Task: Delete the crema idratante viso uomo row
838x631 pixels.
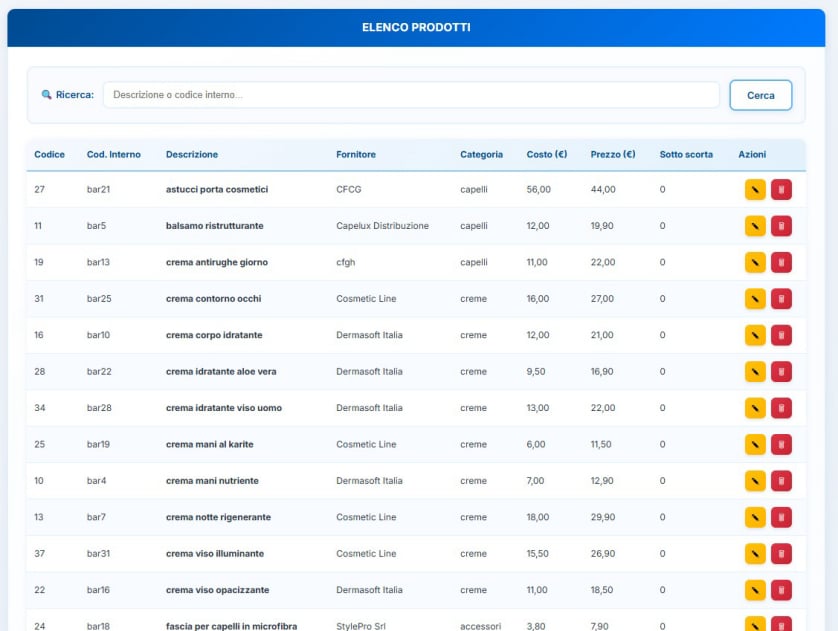Action: 781,408
